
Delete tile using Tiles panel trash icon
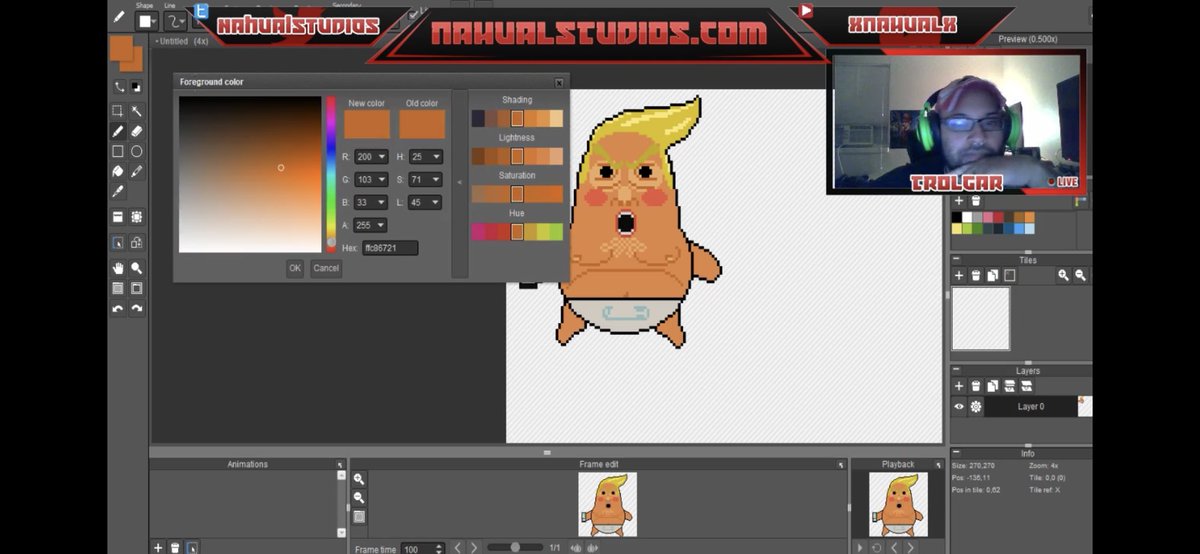coord(976,275)
